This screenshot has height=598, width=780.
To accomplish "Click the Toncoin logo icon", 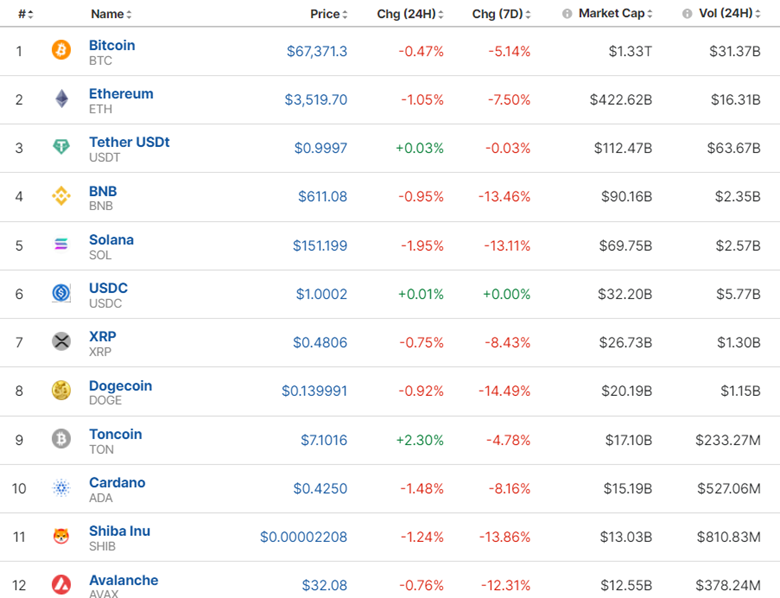I will (61, 439).
